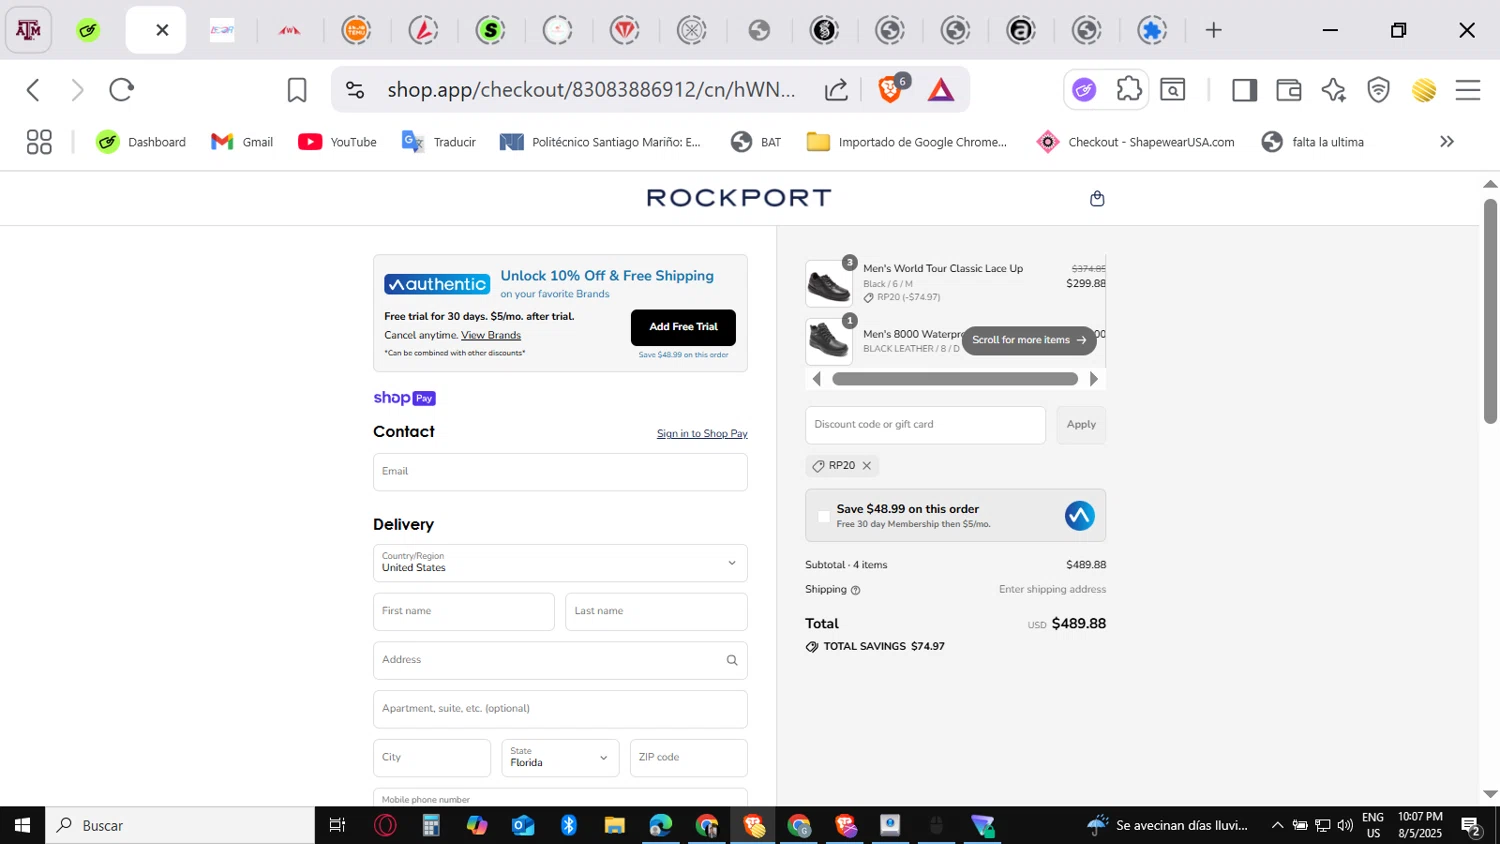Open the notifications center icon
The image size is (1500, 844).
coord(1471,826)
